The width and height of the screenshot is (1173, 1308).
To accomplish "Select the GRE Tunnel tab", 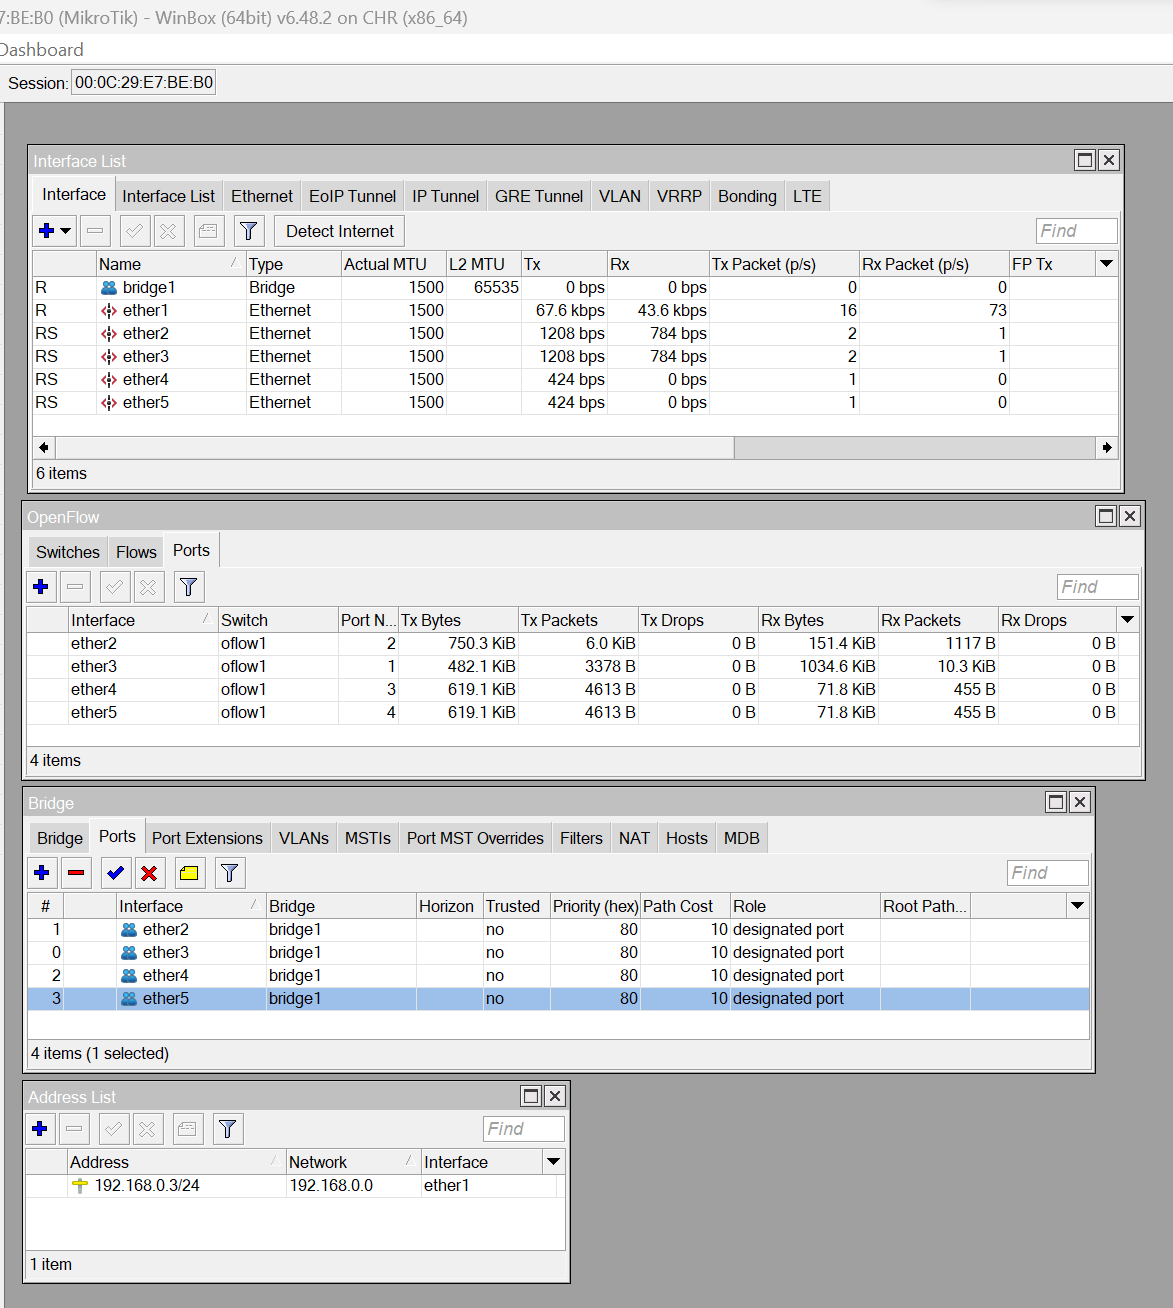I will point(539,196).
